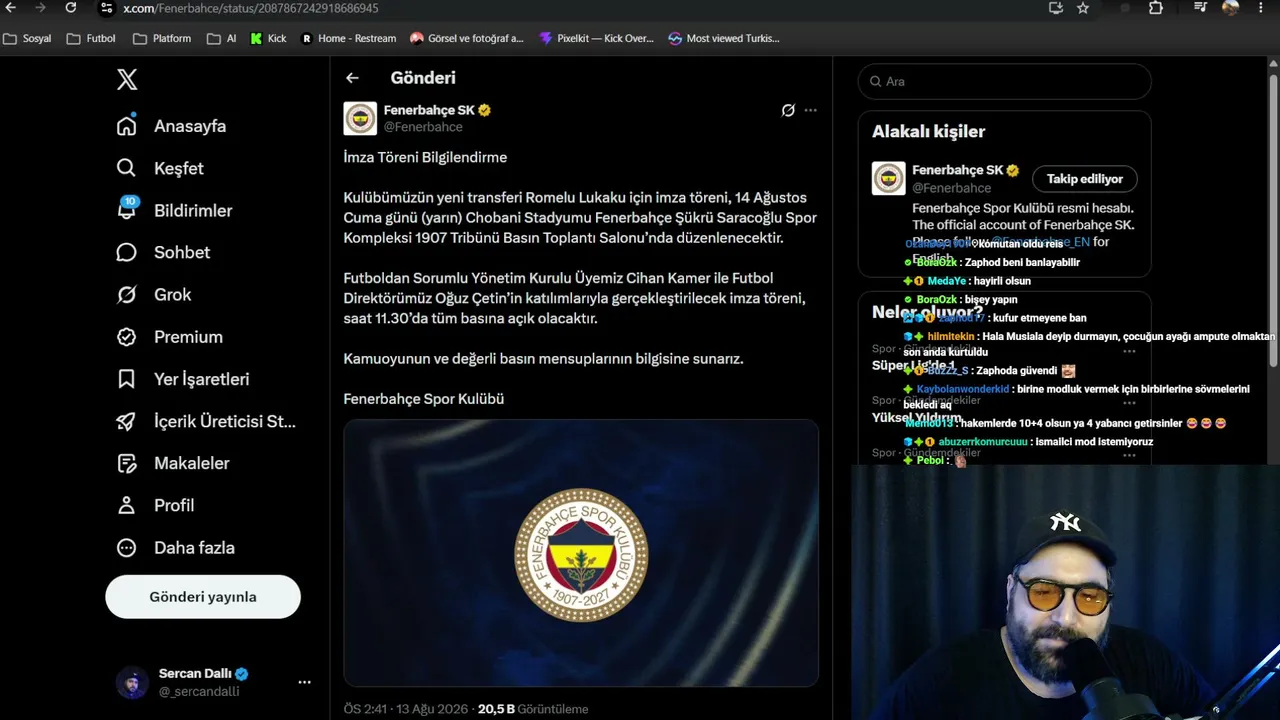Open the Platform bookmarks folder

coord(162,38)
